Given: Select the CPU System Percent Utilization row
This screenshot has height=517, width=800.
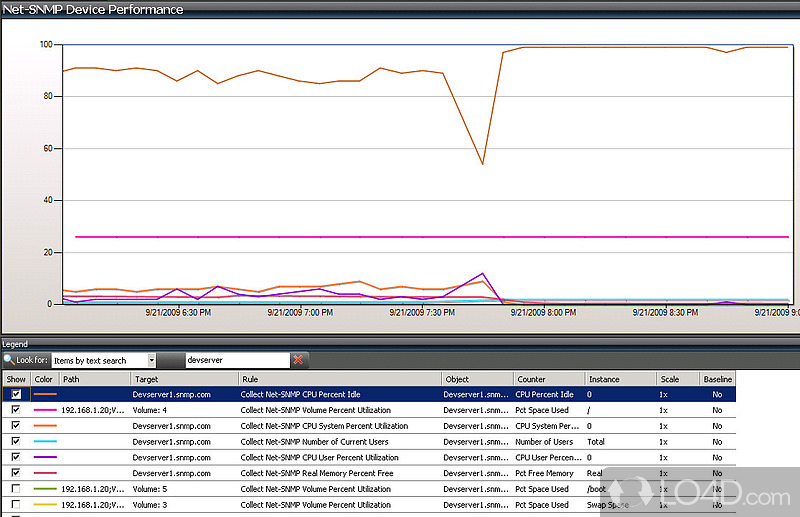Looking at the screenshot, I should tap(324, 426).
